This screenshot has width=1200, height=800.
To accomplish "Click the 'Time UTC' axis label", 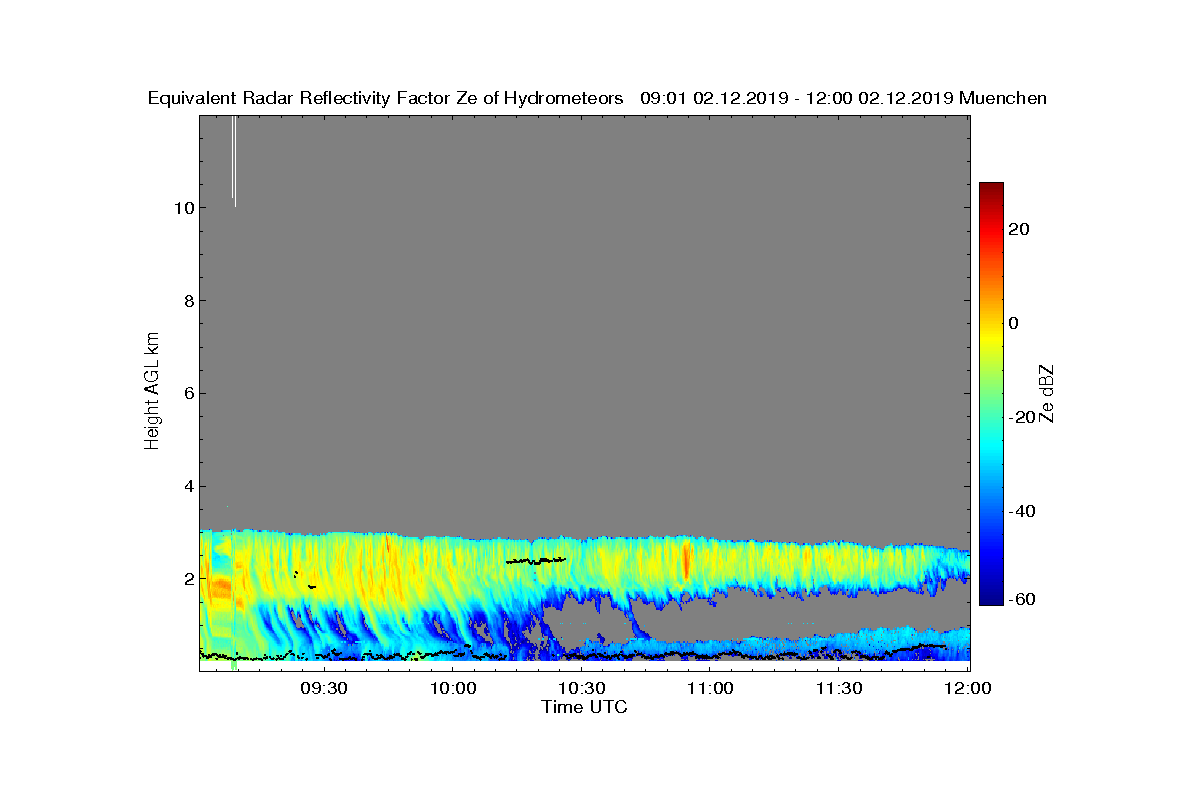I will 585,707.
